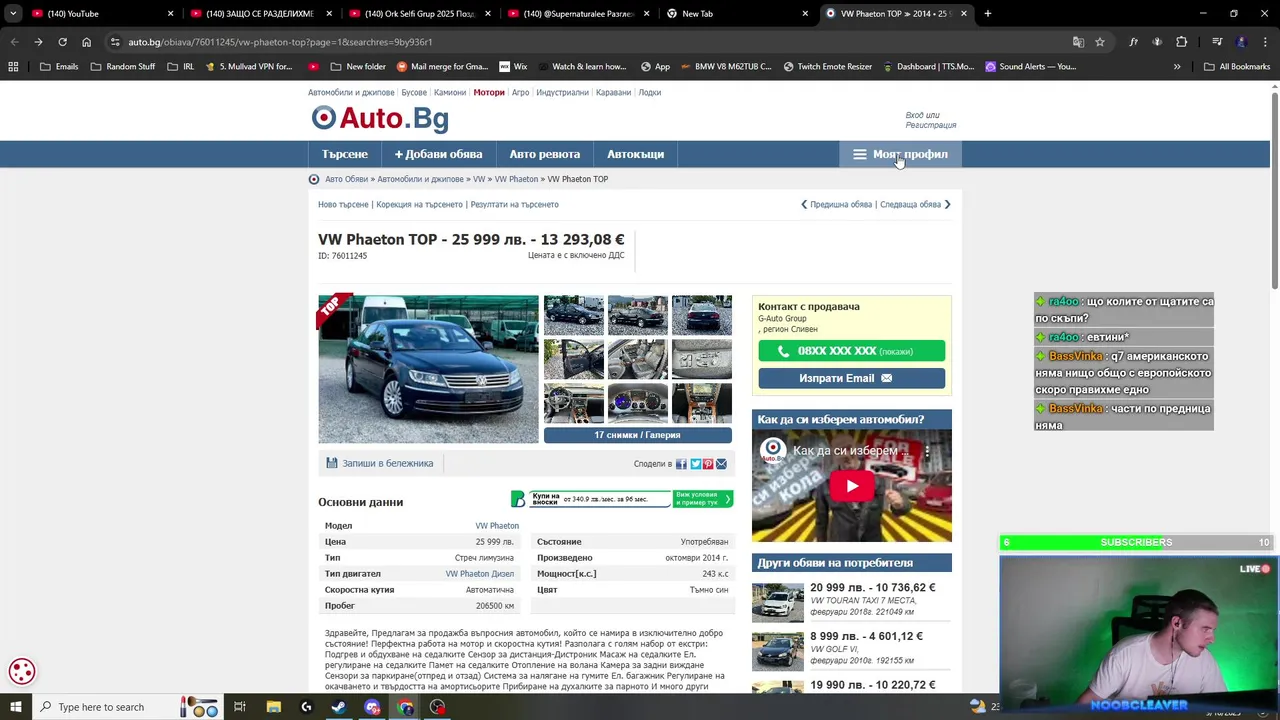Click the browser Home icon
This screenshot has height=720, width=1280.
tap(87, 42)
